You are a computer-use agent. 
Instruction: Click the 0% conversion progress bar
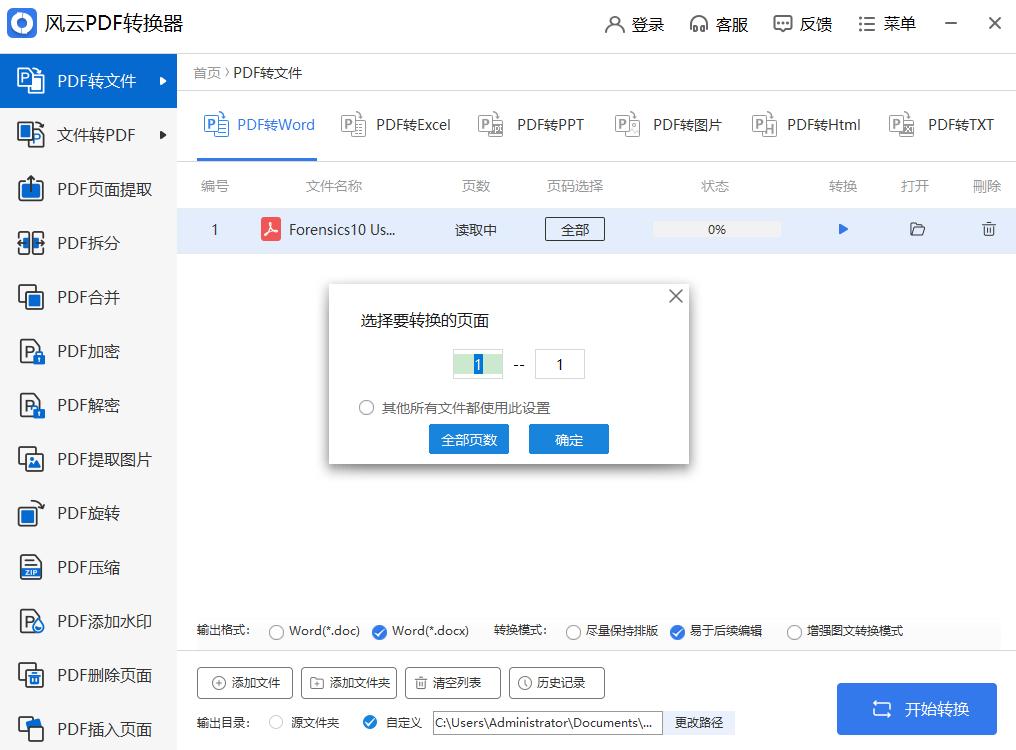[x=716, y=229]
